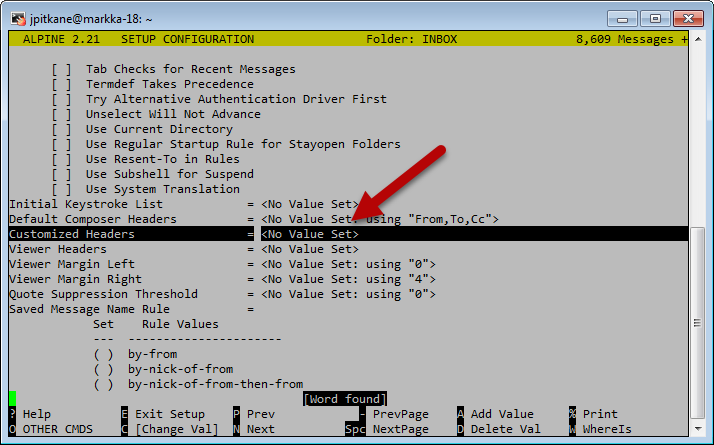Screen dimensions: 714x445
Task: Click Add Value command
Action: (x=495, y=414)
